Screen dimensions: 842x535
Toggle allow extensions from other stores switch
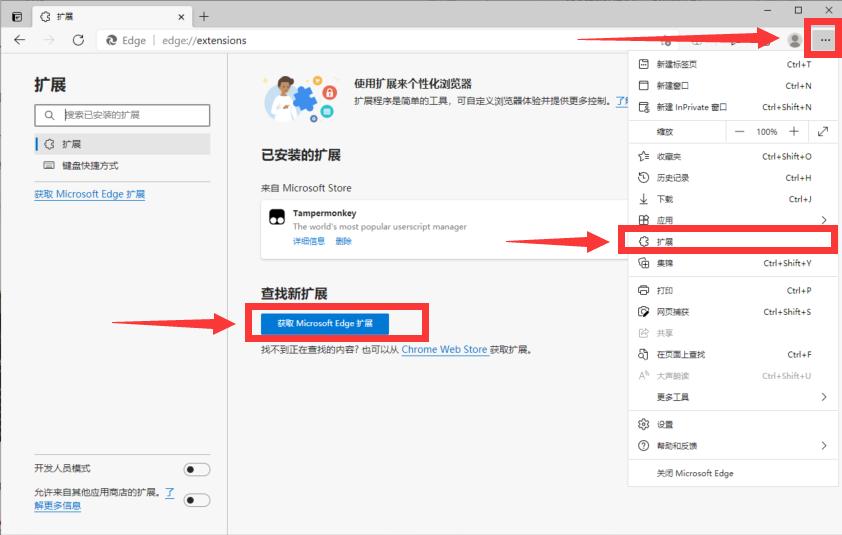[197, 500]
